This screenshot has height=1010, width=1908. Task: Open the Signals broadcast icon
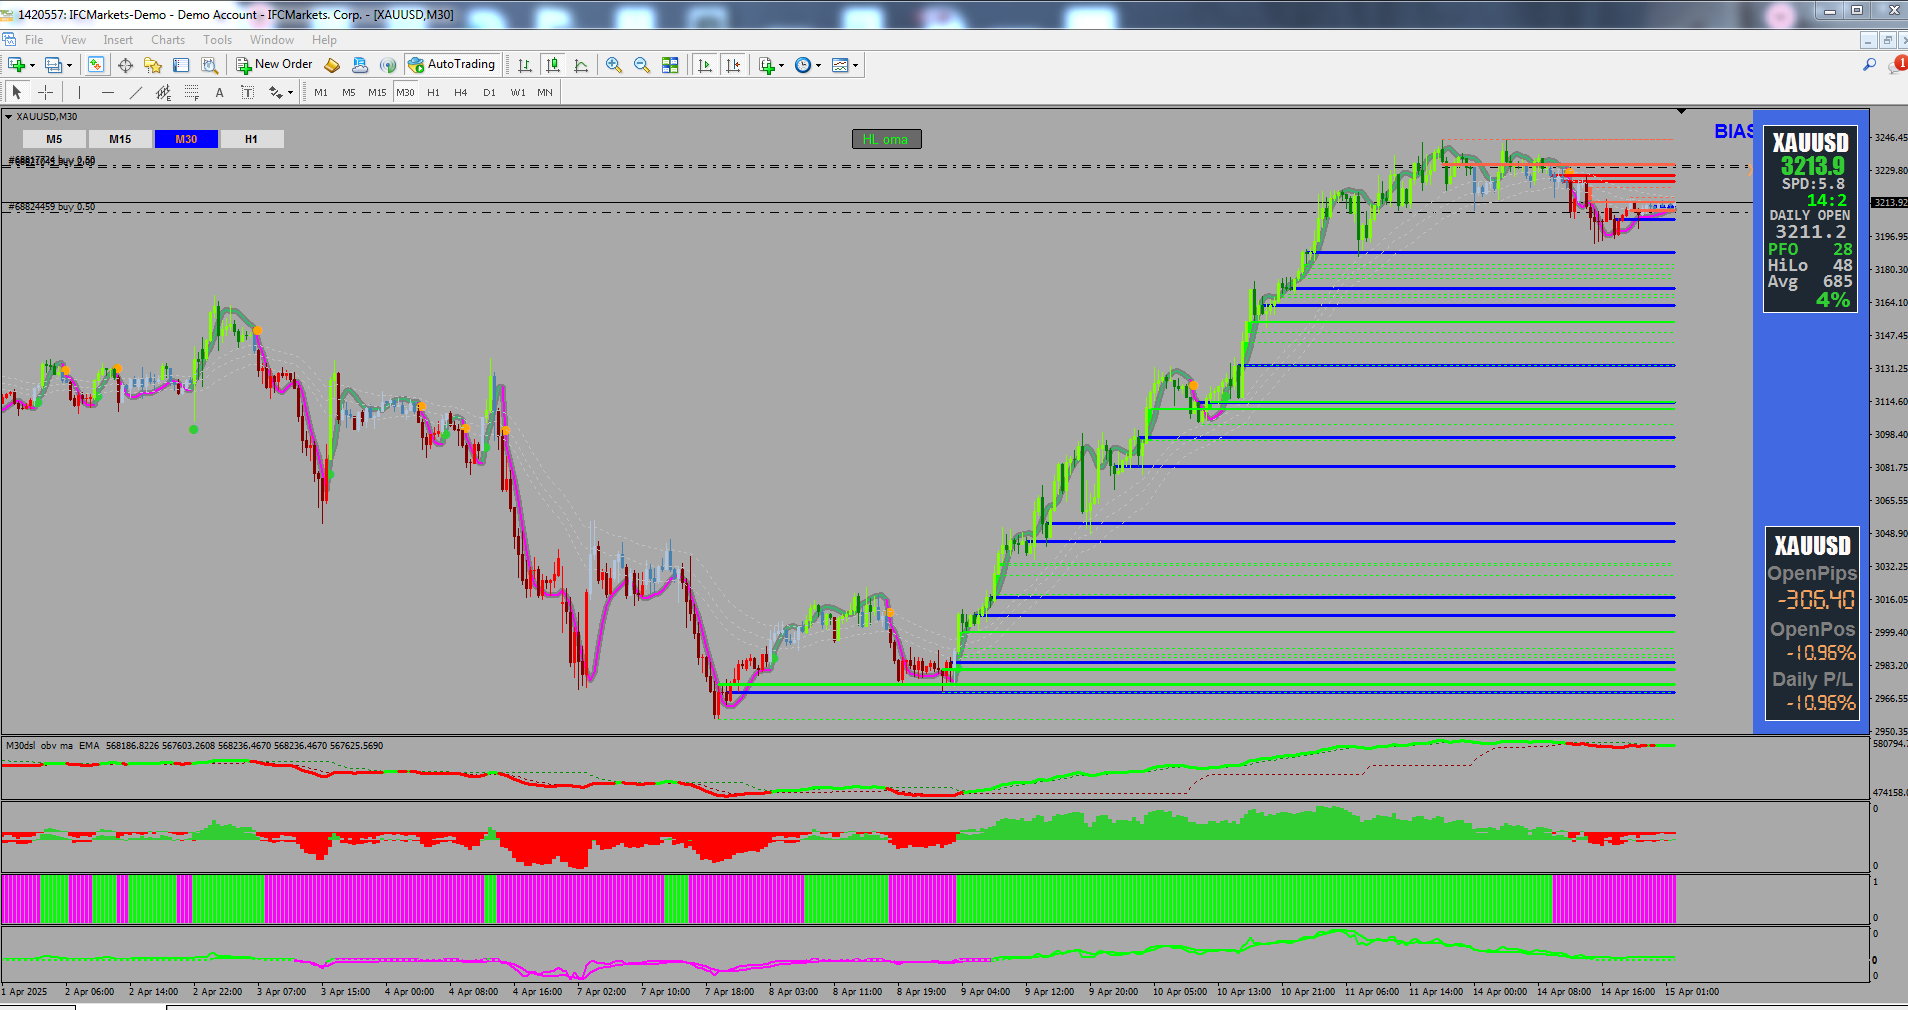(x=388, y=65)
